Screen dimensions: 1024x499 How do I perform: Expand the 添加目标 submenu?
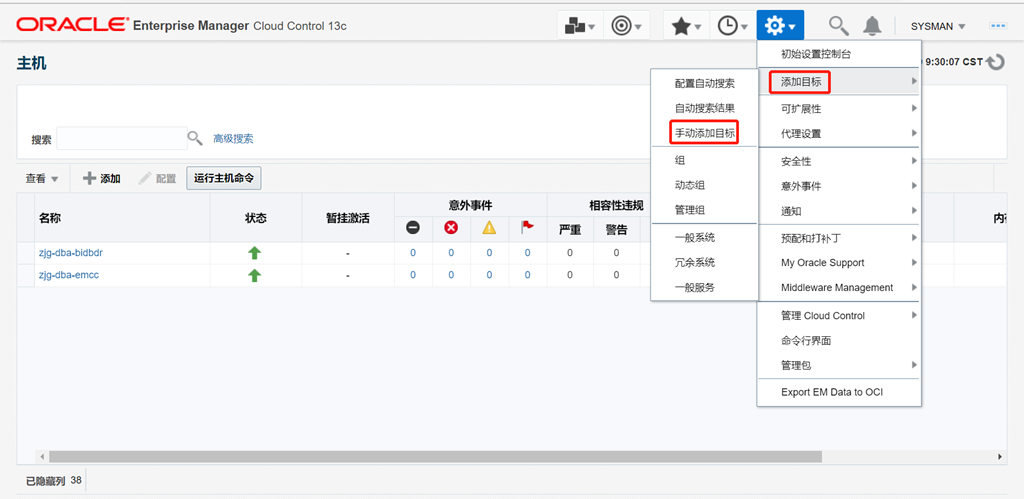point(839,82)
